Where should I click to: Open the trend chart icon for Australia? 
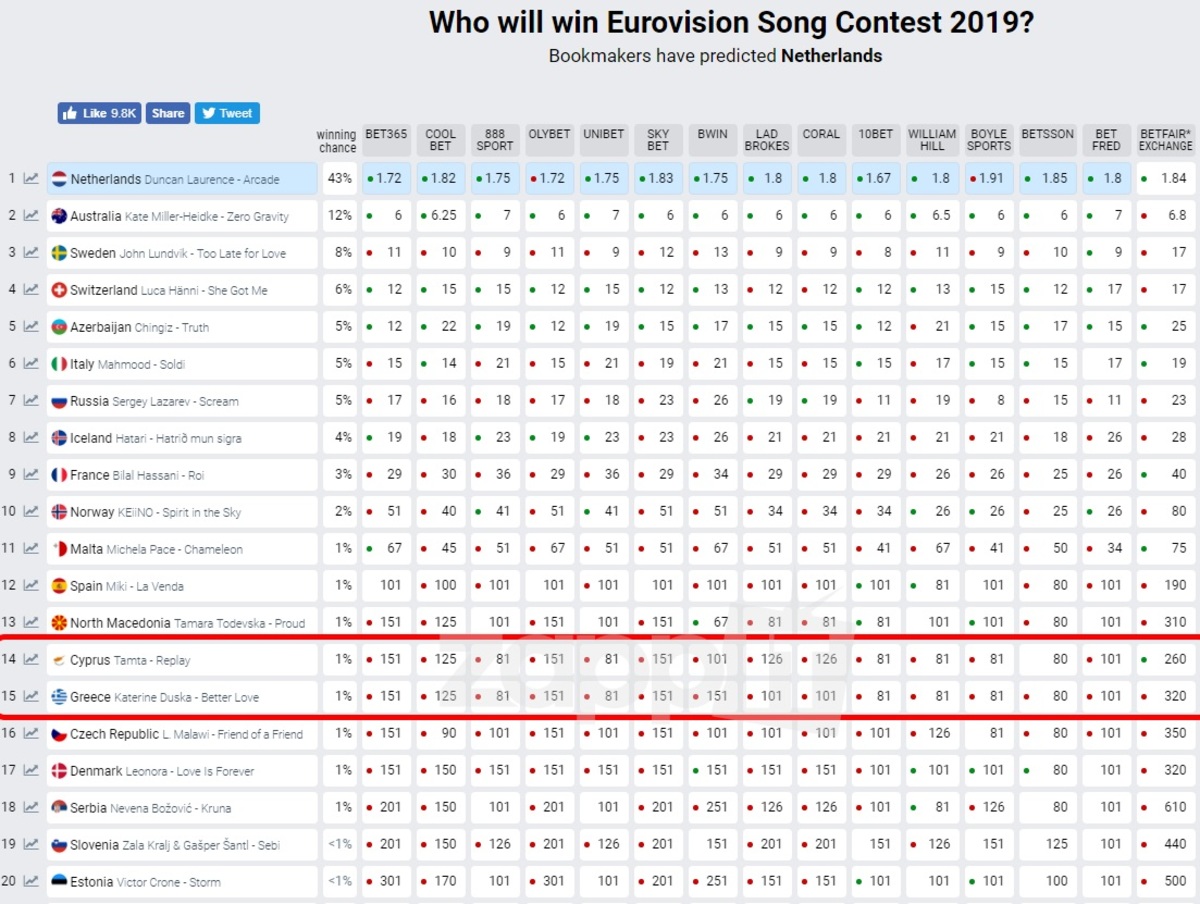[x=31, y=216]
